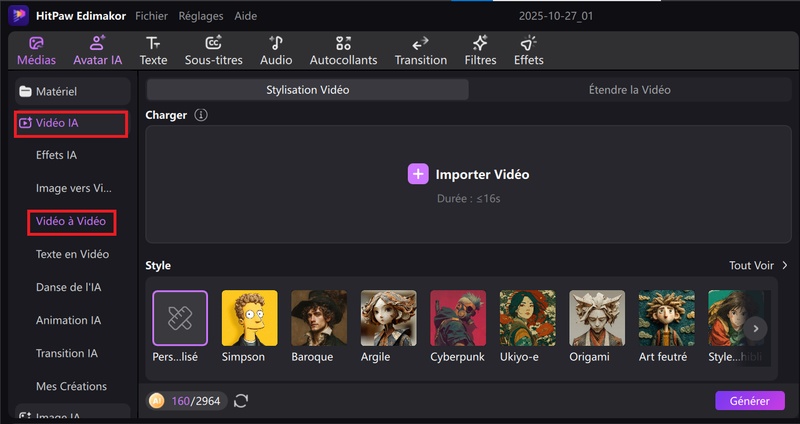This screenshot has height=424, width=800.
Task: Open the Sous-titres tool
Action: (x=213, y=51)
